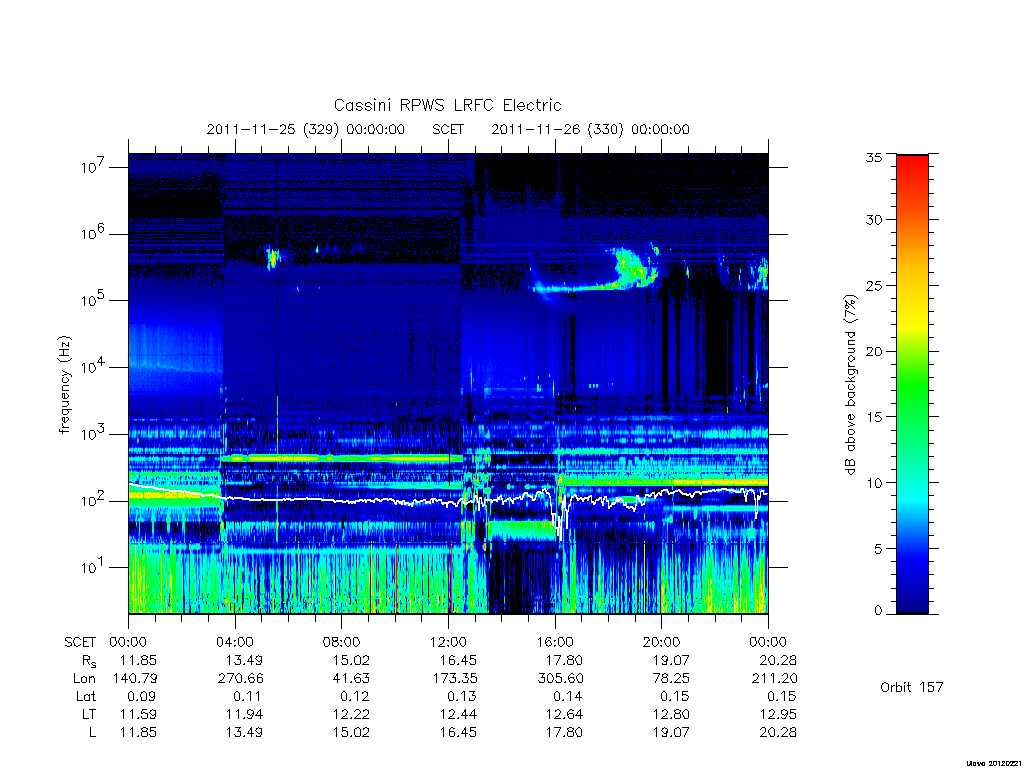
Task: Click the title "Cassini RPWS LRFC Electric"
Action: pyautogui.click(x=447, y=105)
